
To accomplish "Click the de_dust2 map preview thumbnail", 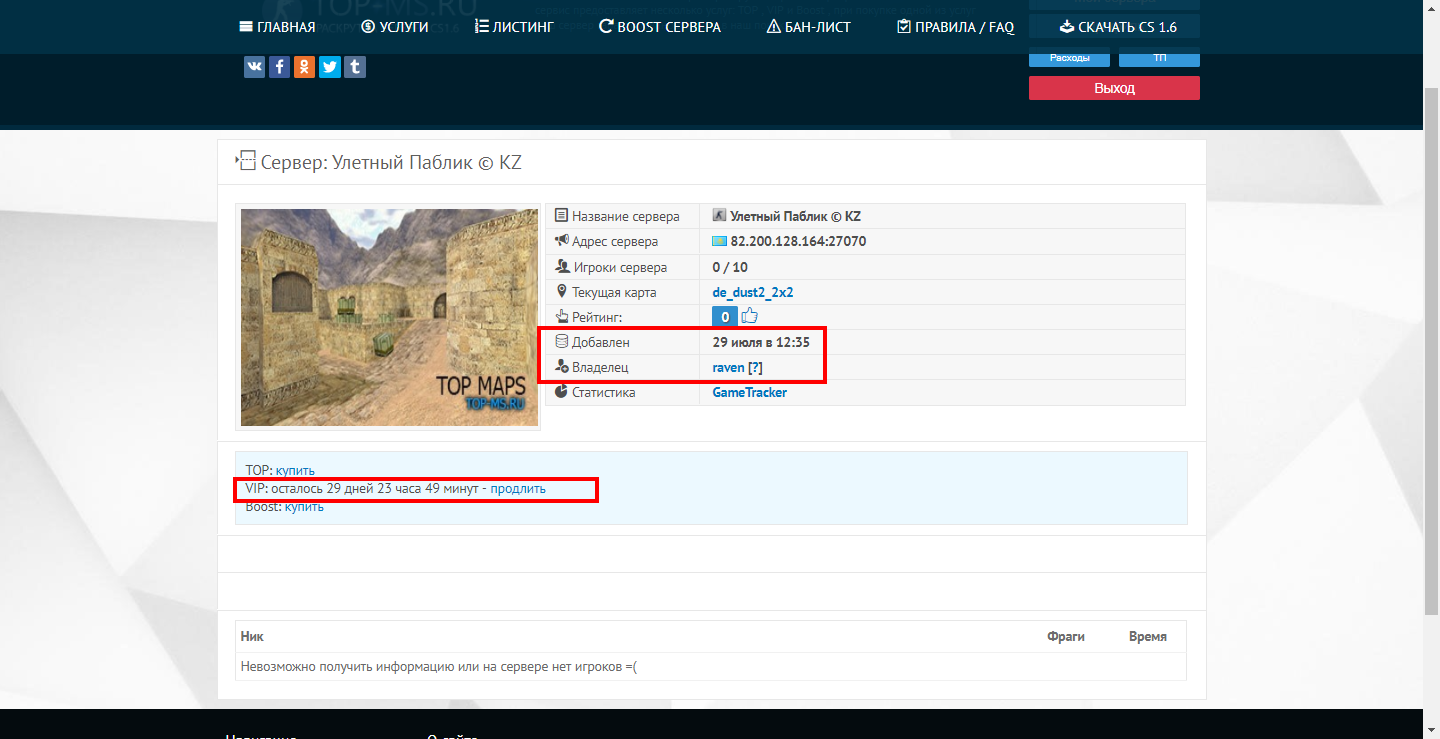I will tap(389, 317).
